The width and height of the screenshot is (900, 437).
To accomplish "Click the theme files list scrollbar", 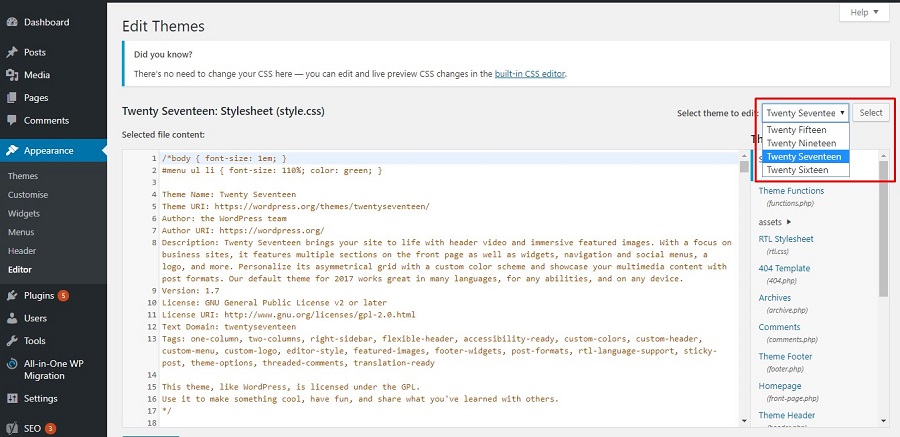I will [x=883, y=230].
